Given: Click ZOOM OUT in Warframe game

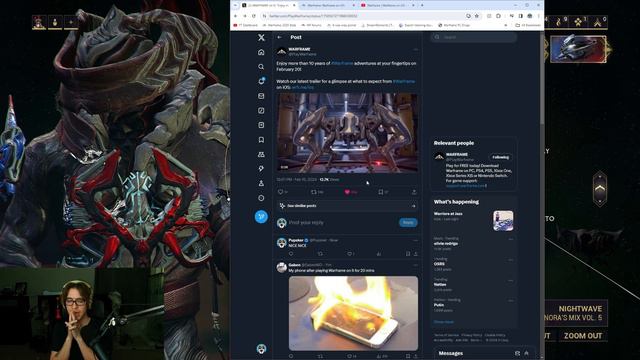Looking at the screenshot, I should pyautogui.click(x=582, y=336).
